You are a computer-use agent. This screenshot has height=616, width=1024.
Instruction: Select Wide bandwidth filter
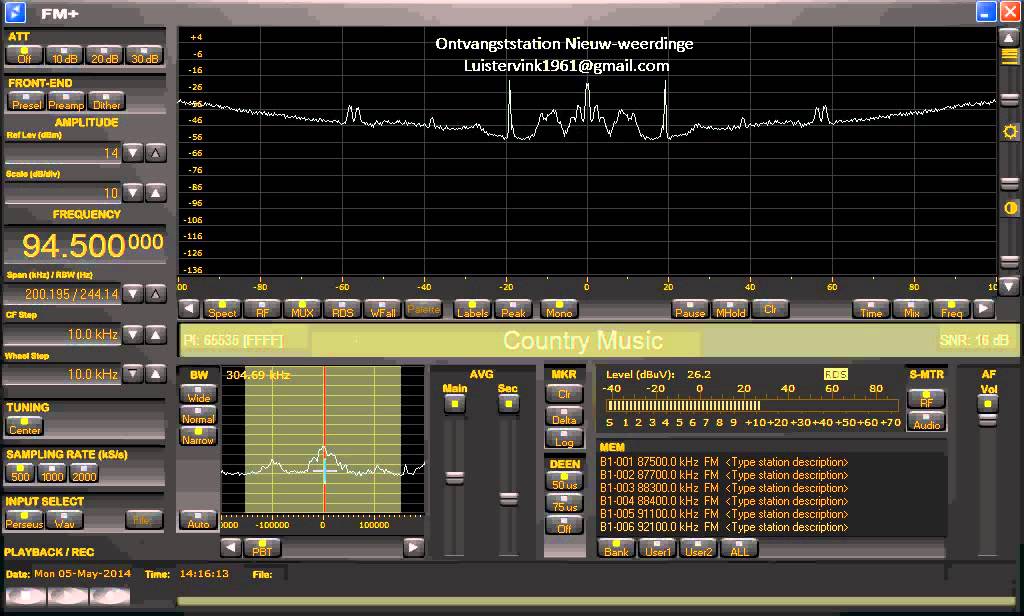tap(199, 394)
